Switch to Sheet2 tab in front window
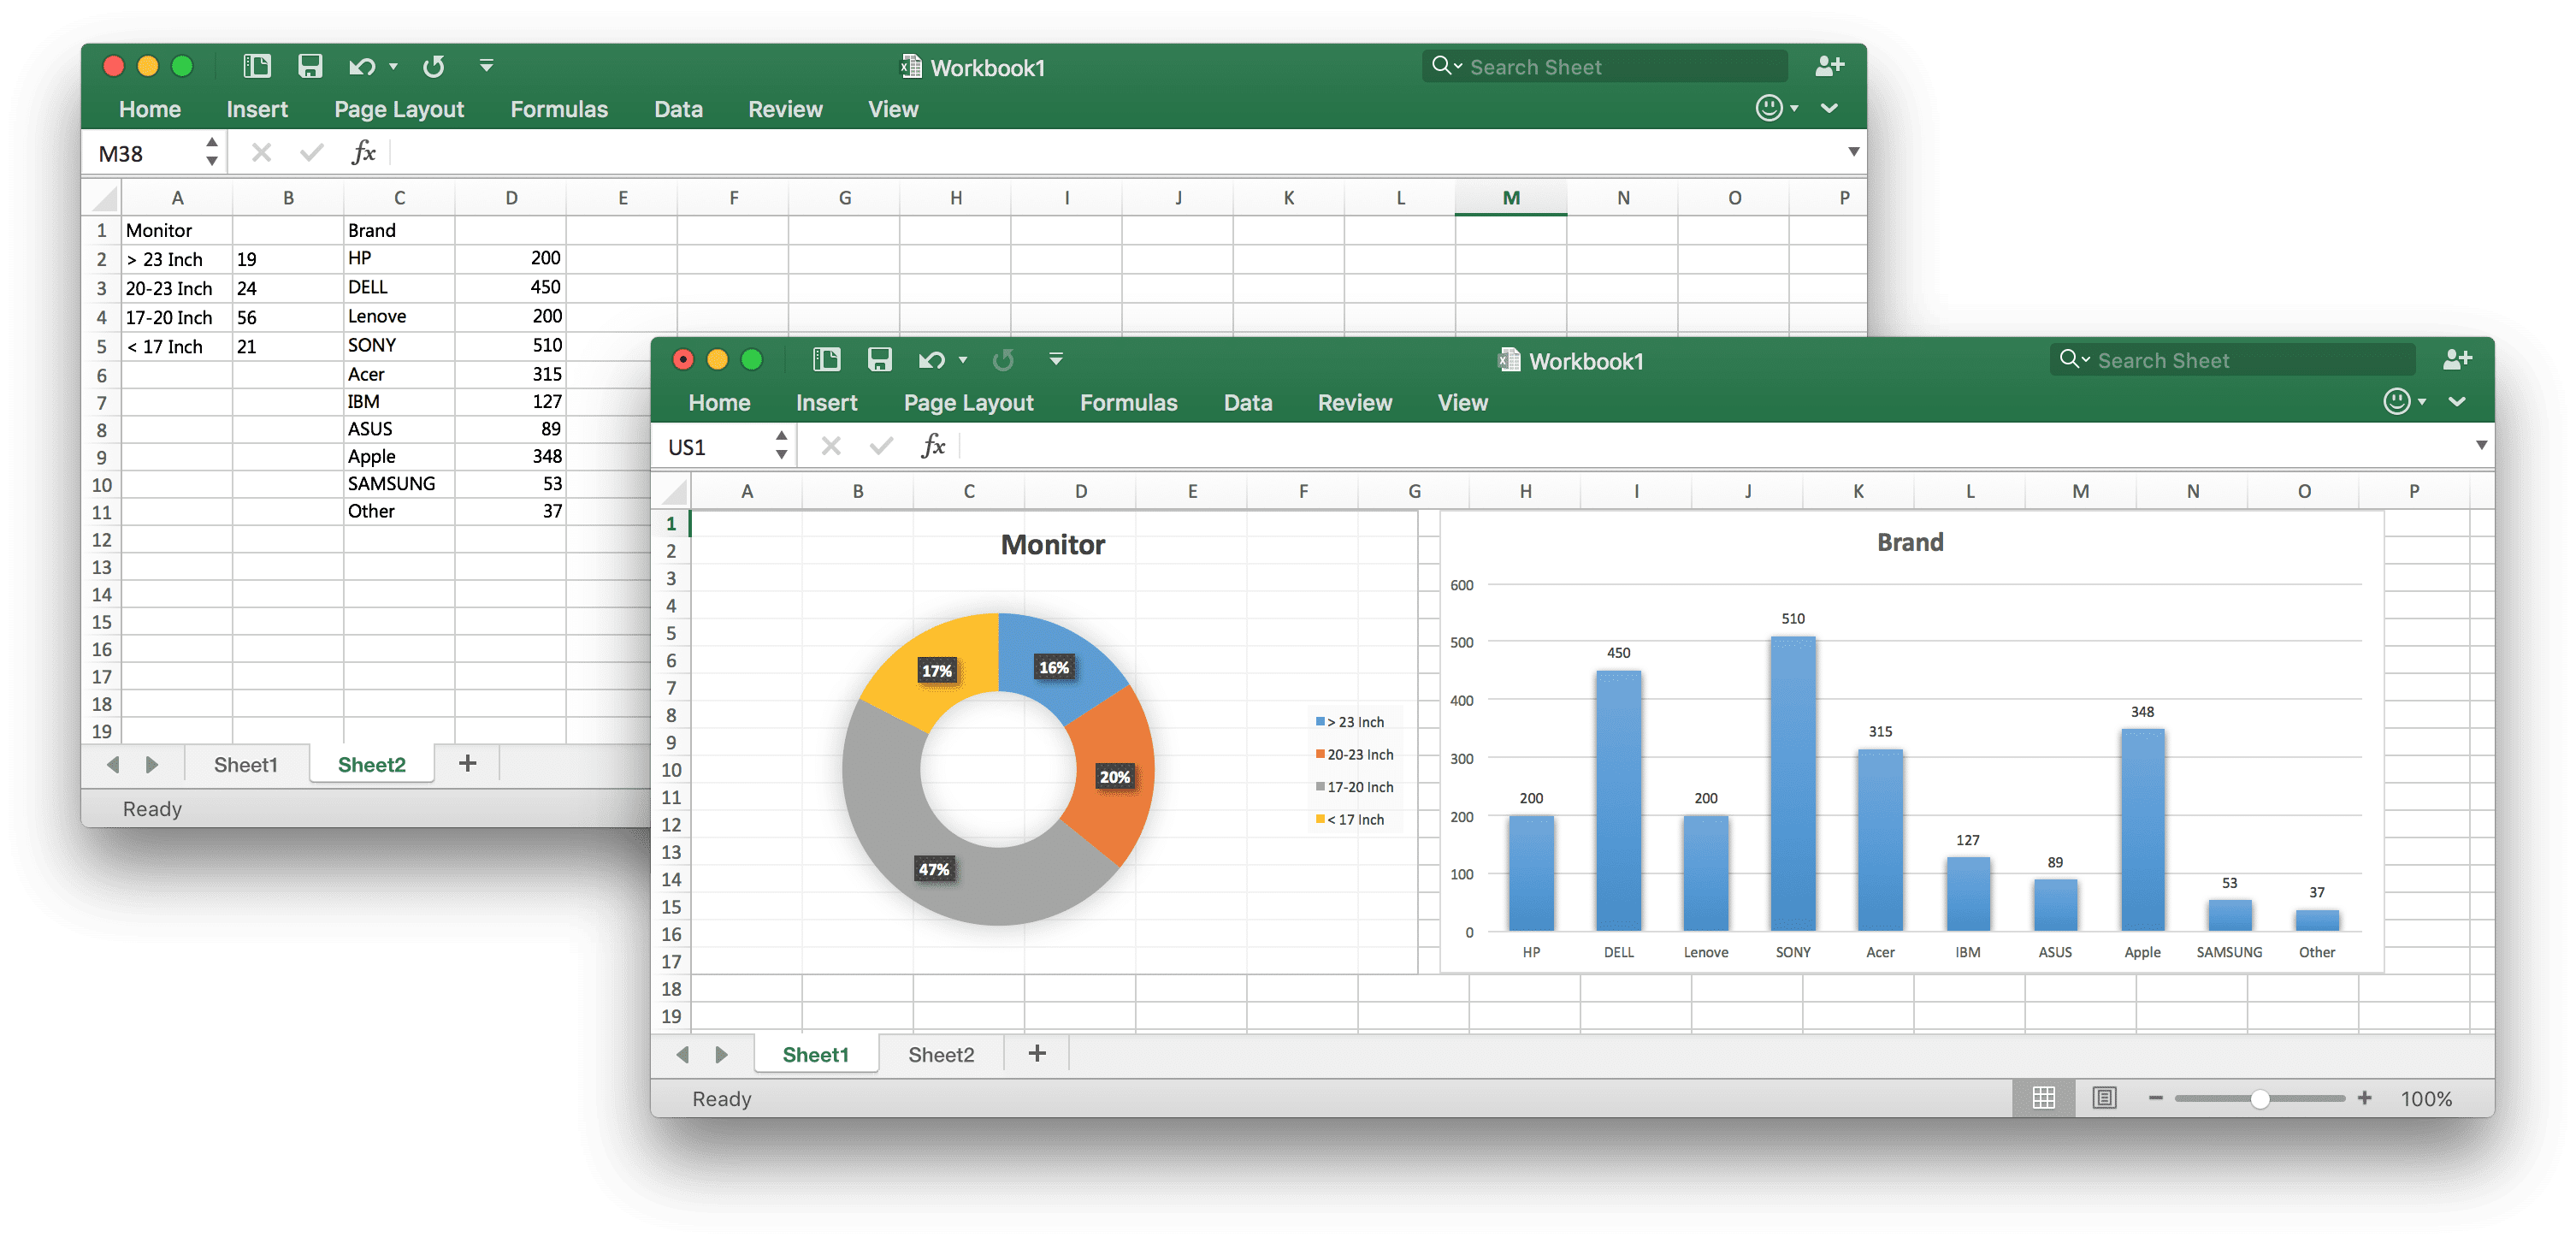This screenshot has height=1243, width=2576. coord(940,1054)
